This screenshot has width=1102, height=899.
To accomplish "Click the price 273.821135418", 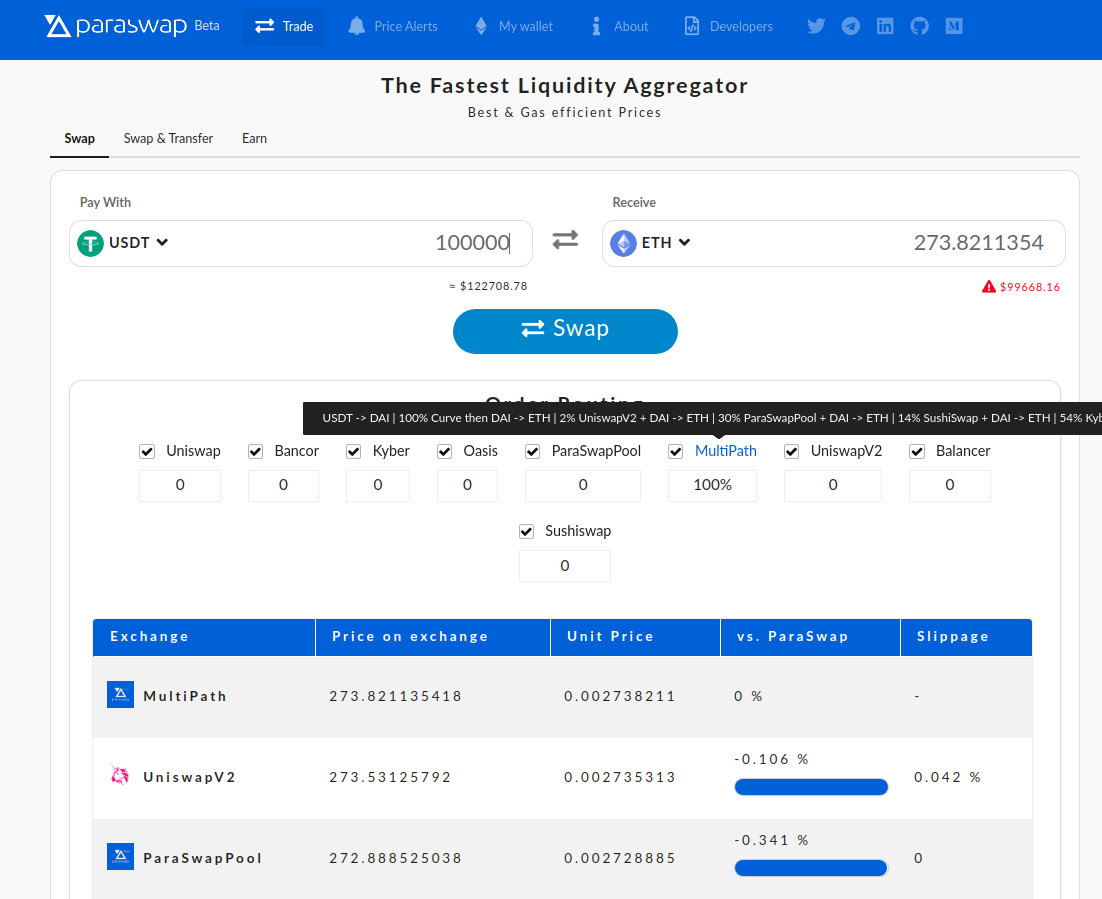I will (396, 696).
